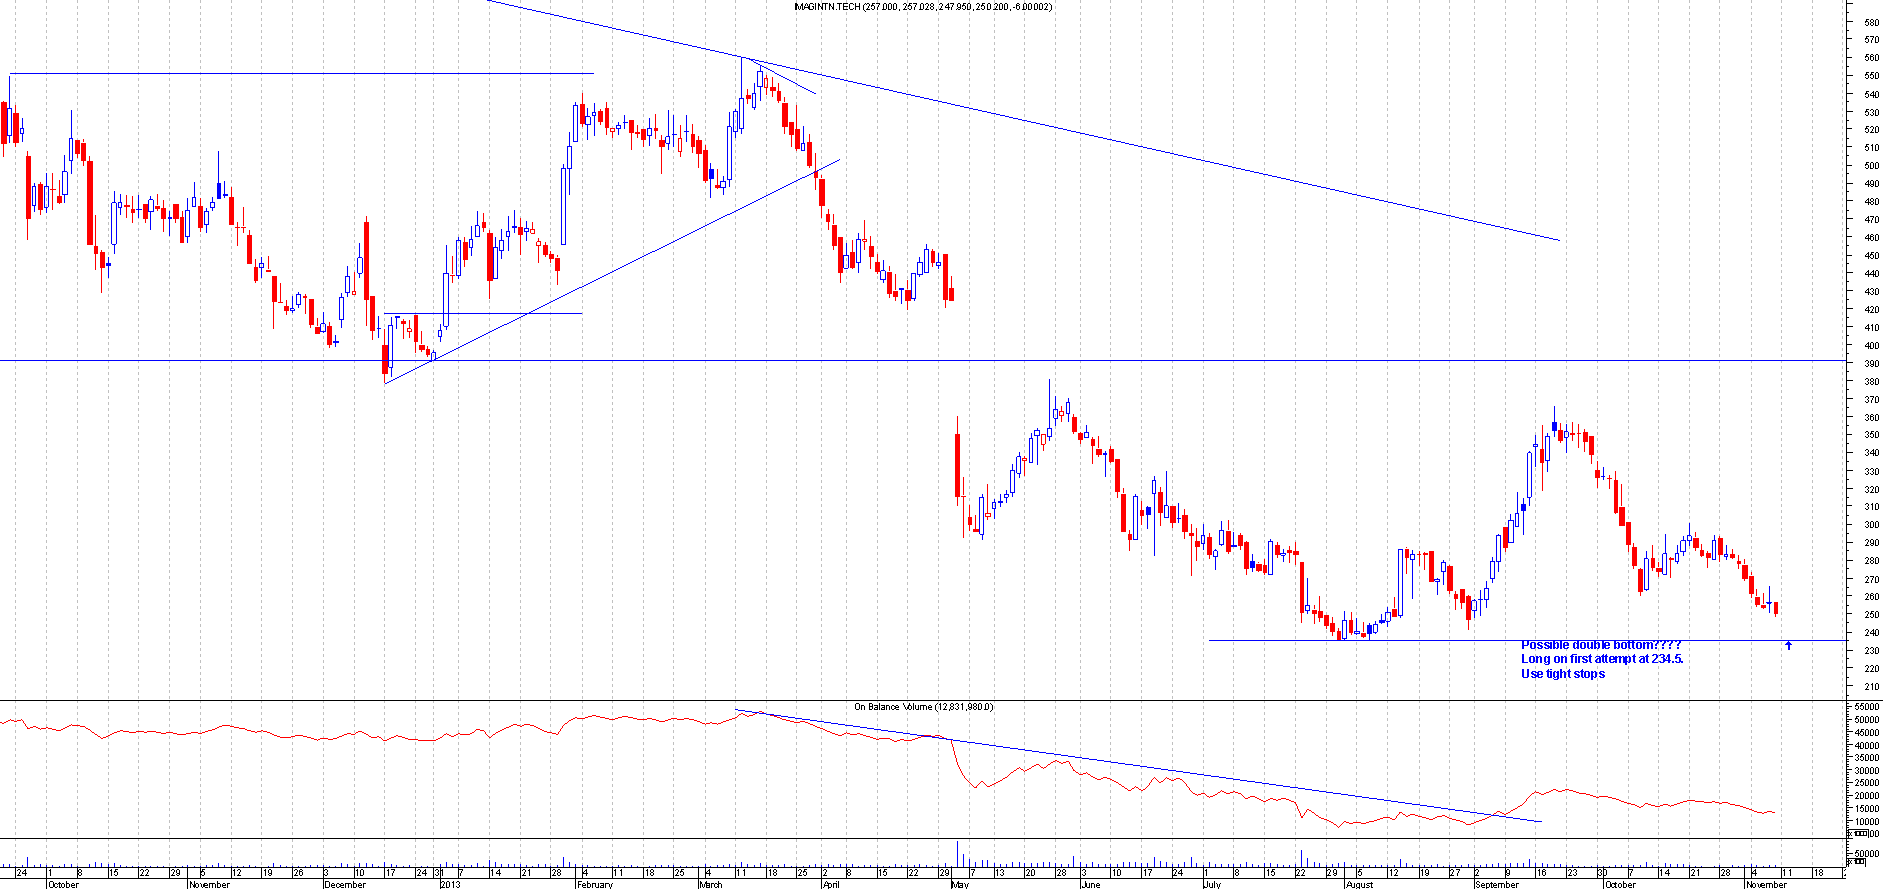Select the August label on the date axis
Screen dimensions: 1883x889
pos(1359,884)
